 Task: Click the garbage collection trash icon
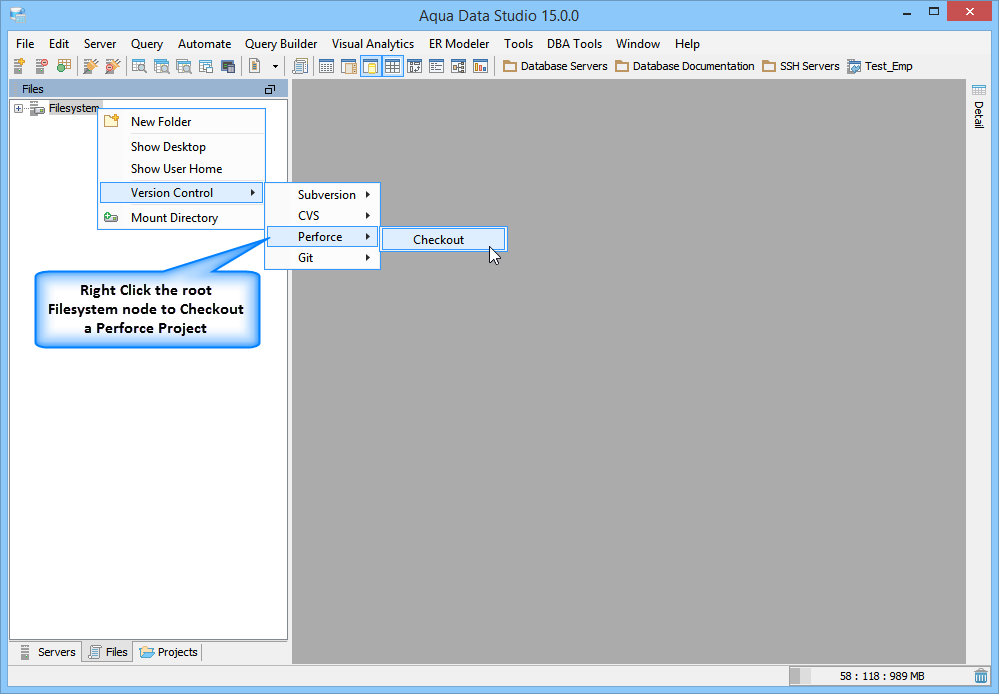click(981, 676)
